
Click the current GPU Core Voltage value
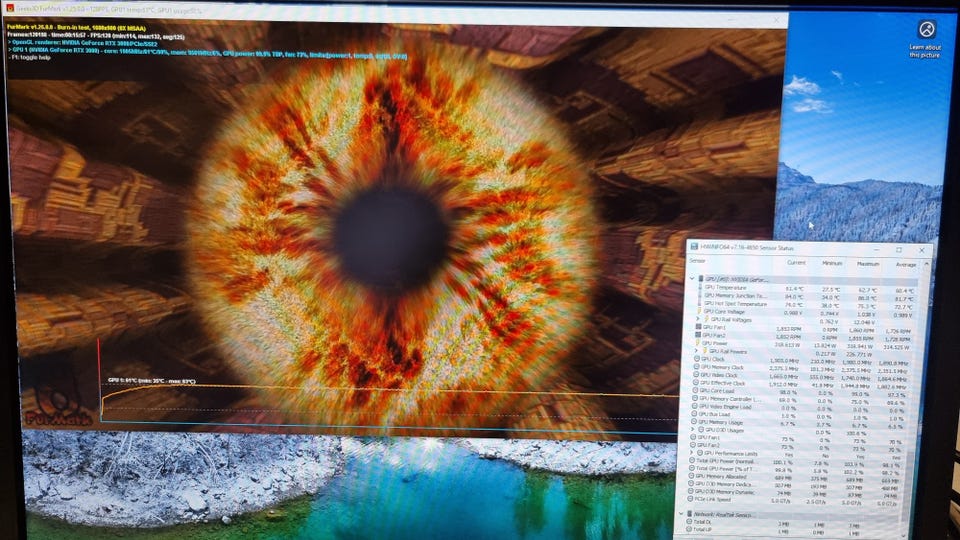tap(793, 313)
